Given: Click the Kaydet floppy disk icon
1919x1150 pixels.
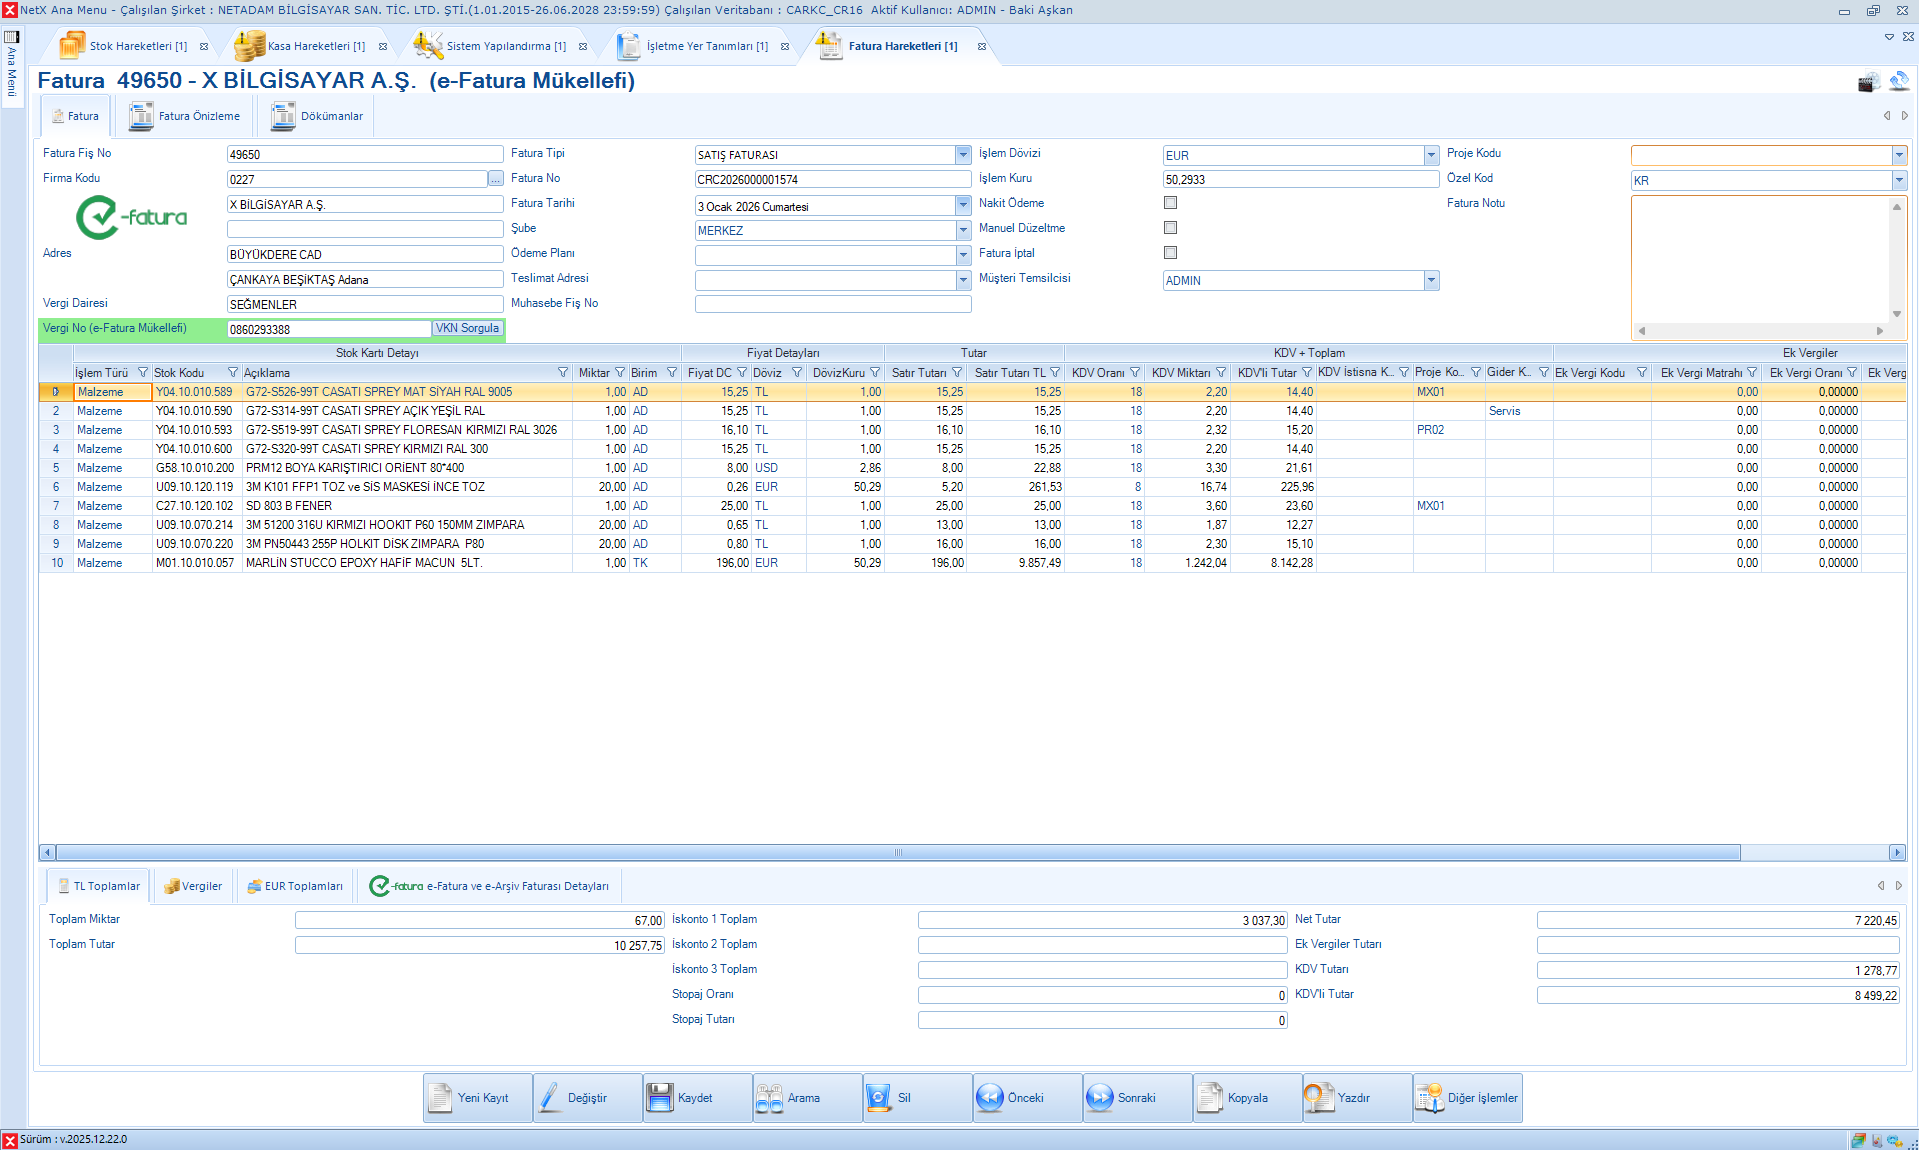Looking at the screenshot, I should (x=660, y=1098).
